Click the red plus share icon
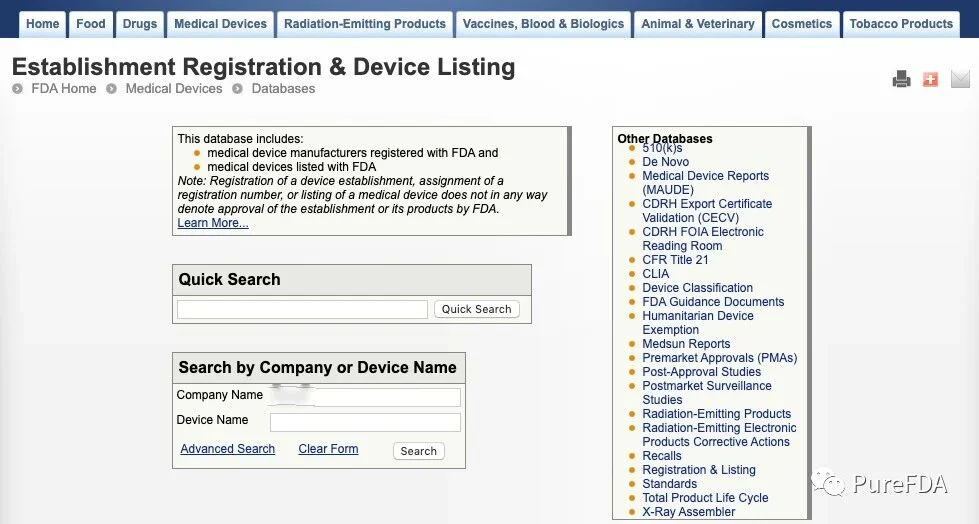The image size is (979, 524). [x=930, y=79]
